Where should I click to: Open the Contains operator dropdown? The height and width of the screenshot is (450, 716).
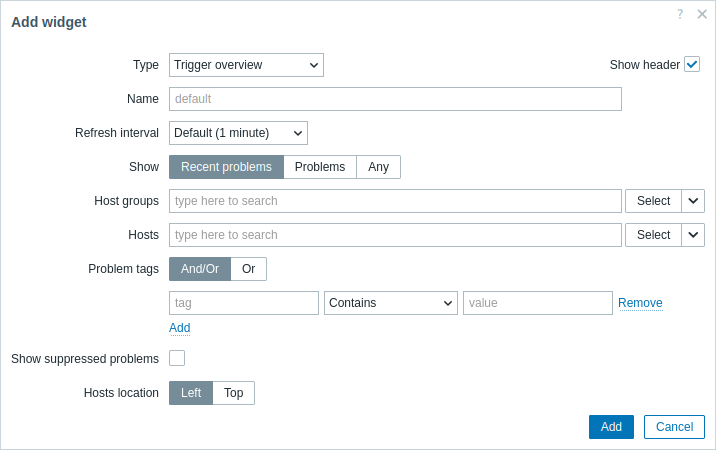click(390, 303)
